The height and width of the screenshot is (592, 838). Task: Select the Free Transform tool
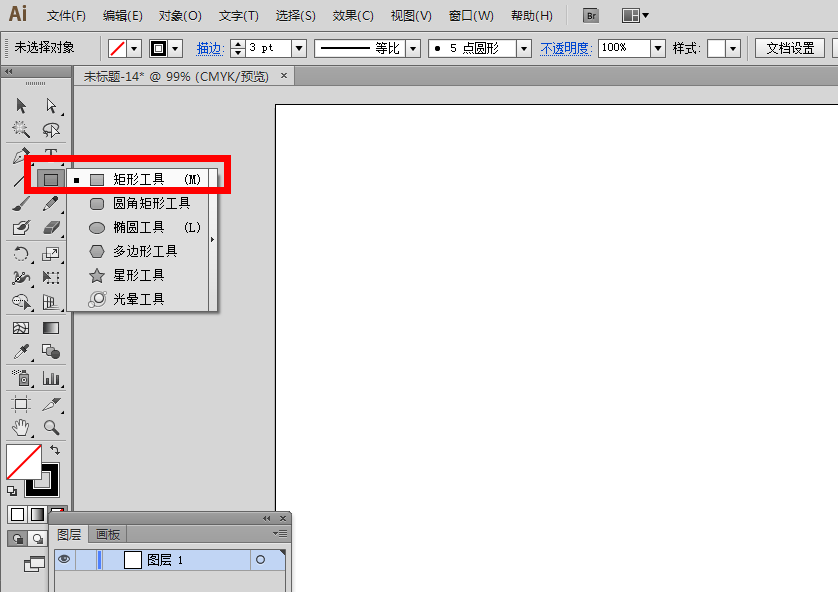pyautogui.click(x=51, y=278)
